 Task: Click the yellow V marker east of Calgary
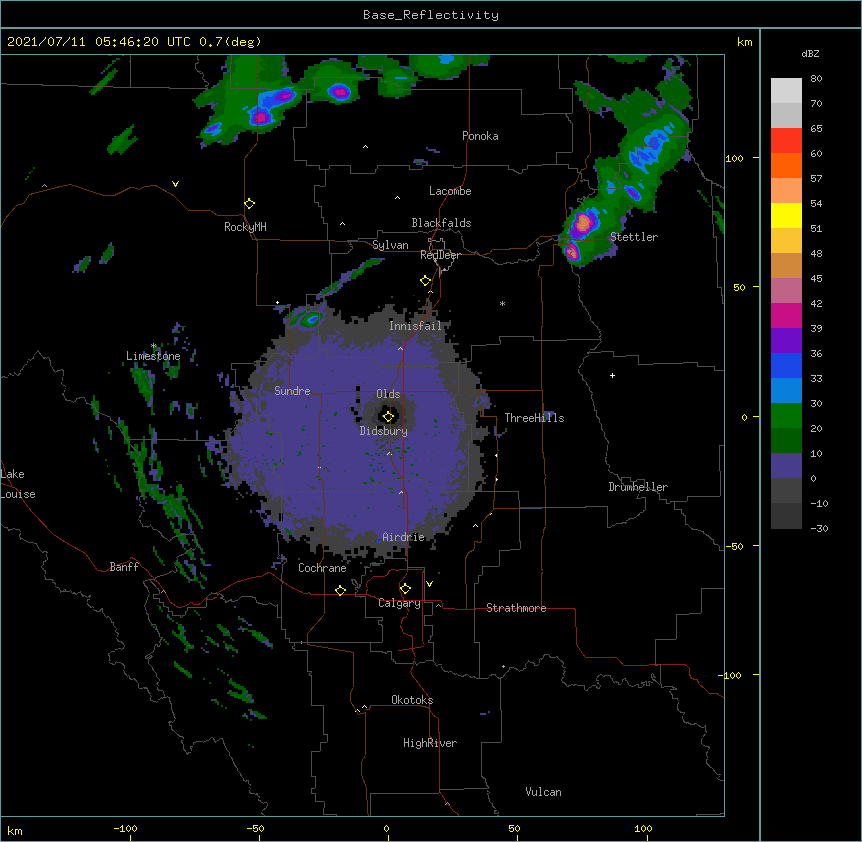(429, 584)
